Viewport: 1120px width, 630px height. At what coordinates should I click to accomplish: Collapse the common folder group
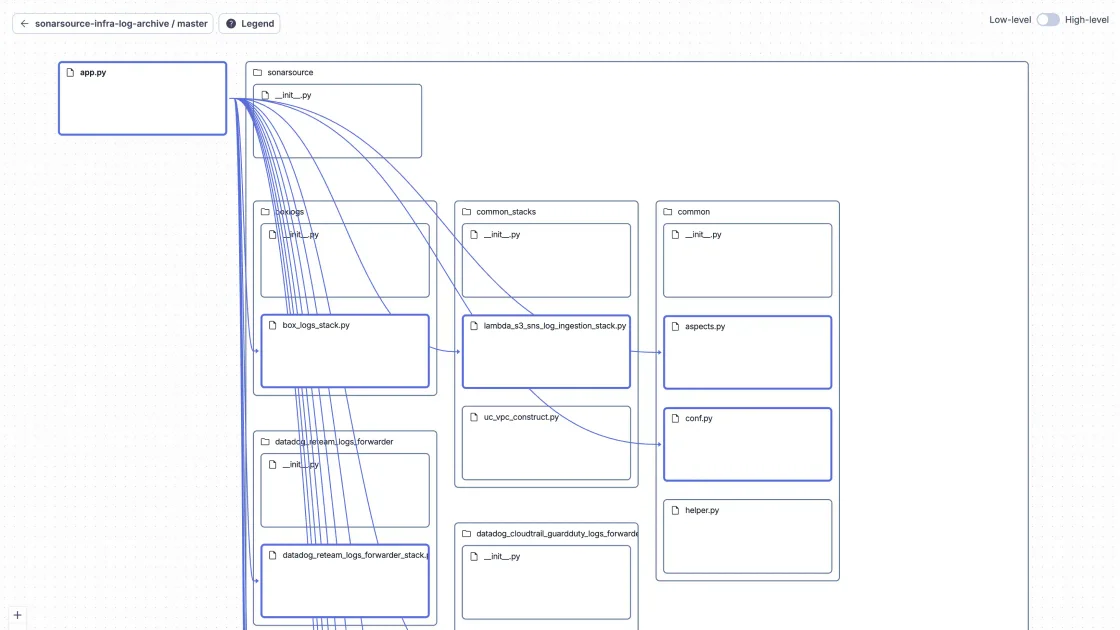(694, 212)
